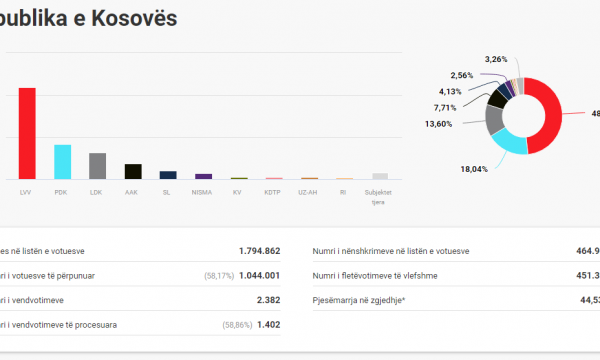Click Pjesëmarrja në zgjedhje row
600x360 pixels.
click(456, 300)
